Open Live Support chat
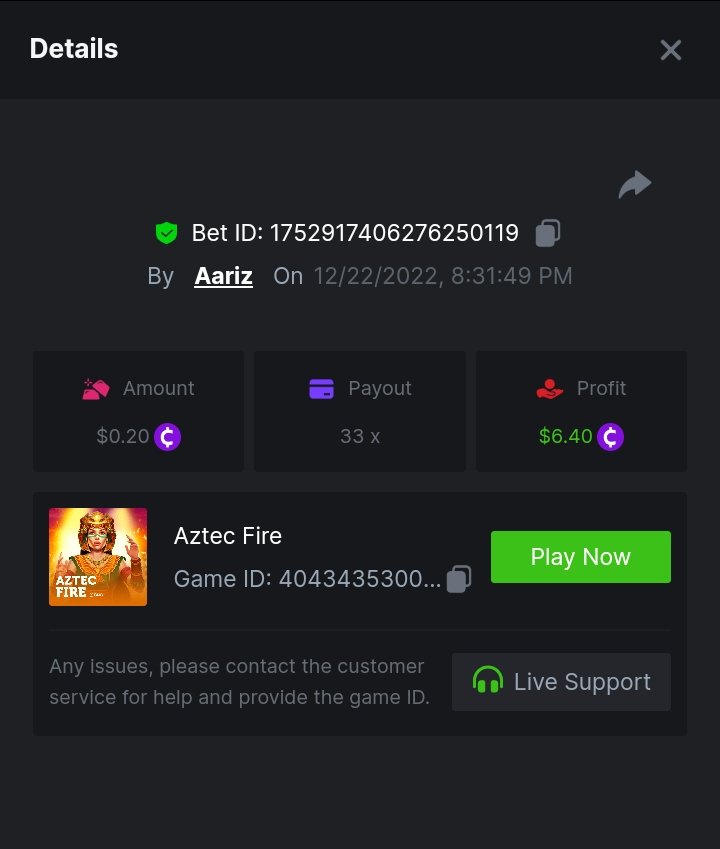This screenshot has height=849, width=720. tap(561, 682)
